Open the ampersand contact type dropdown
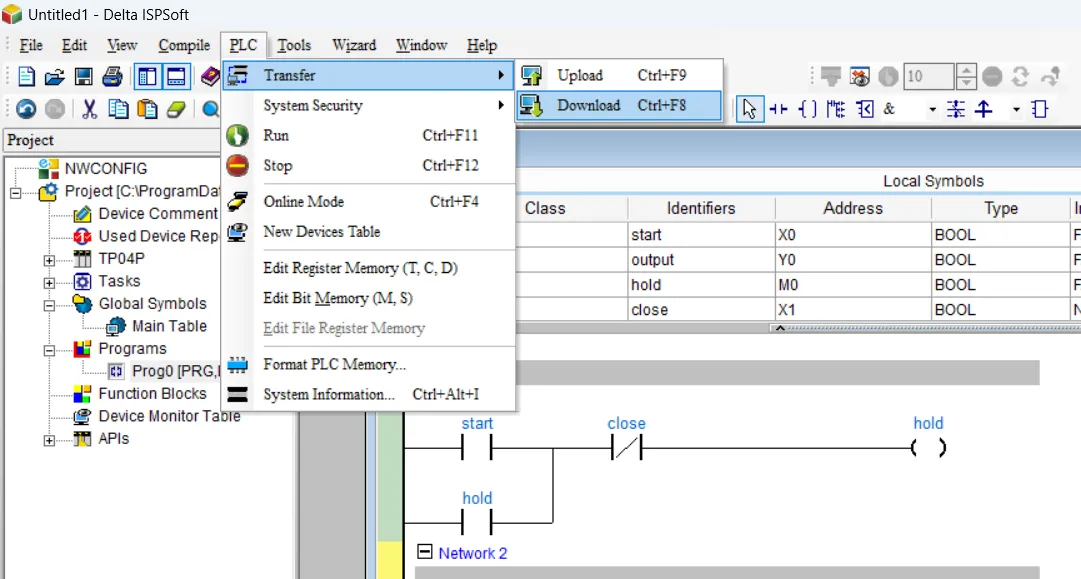 tap(933, 110)
